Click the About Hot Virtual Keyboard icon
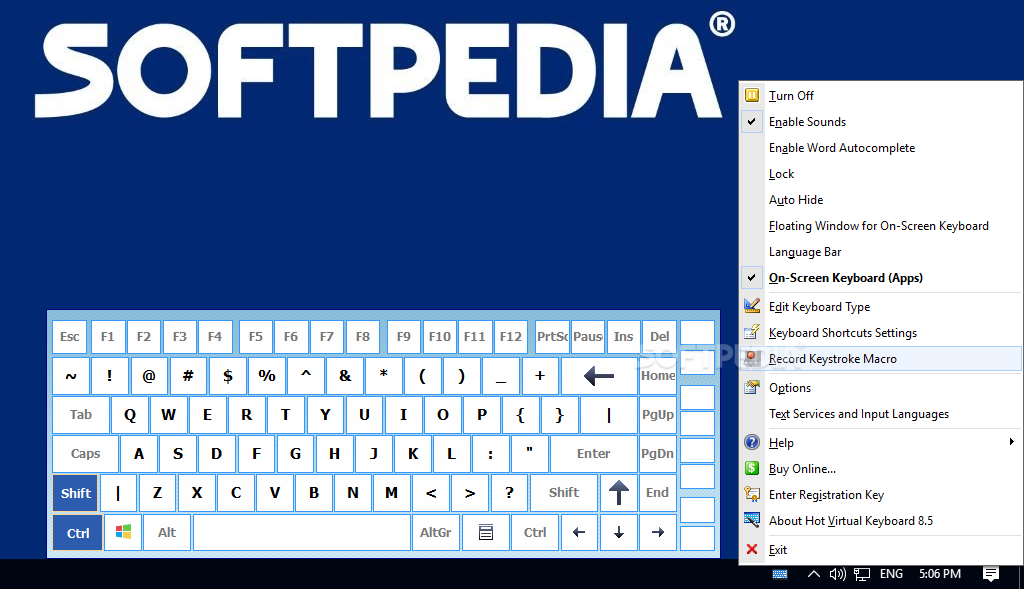The image size is (1024, 589). [752, 520]
